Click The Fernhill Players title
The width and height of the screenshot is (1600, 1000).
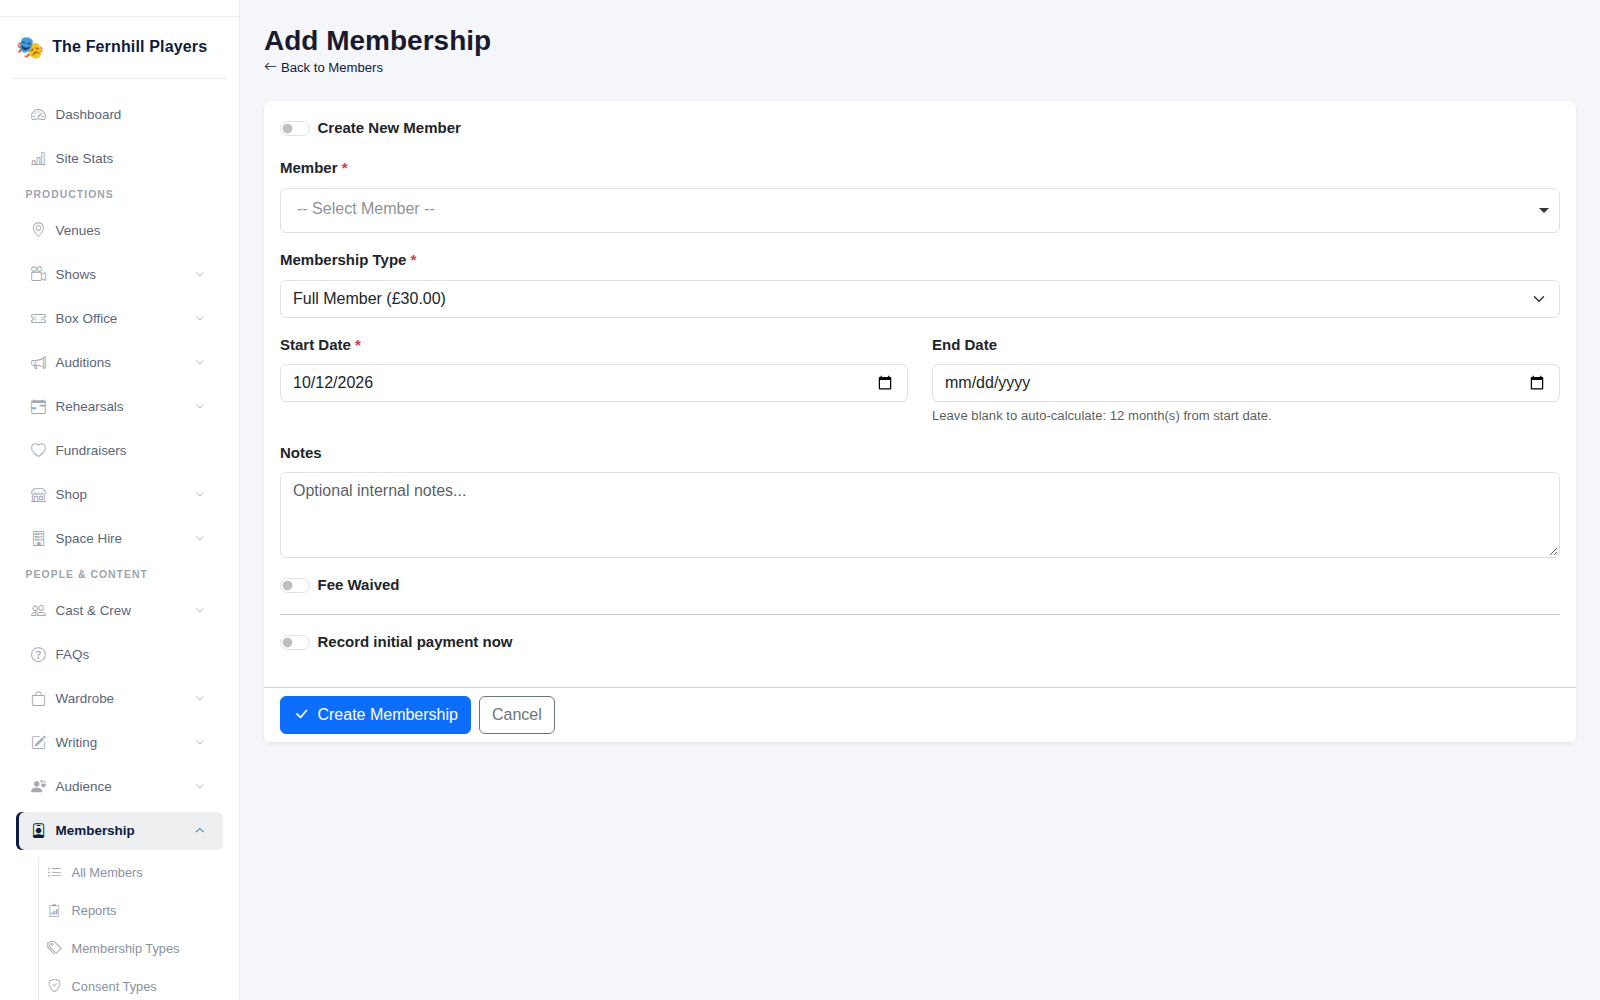coord(130,46)
